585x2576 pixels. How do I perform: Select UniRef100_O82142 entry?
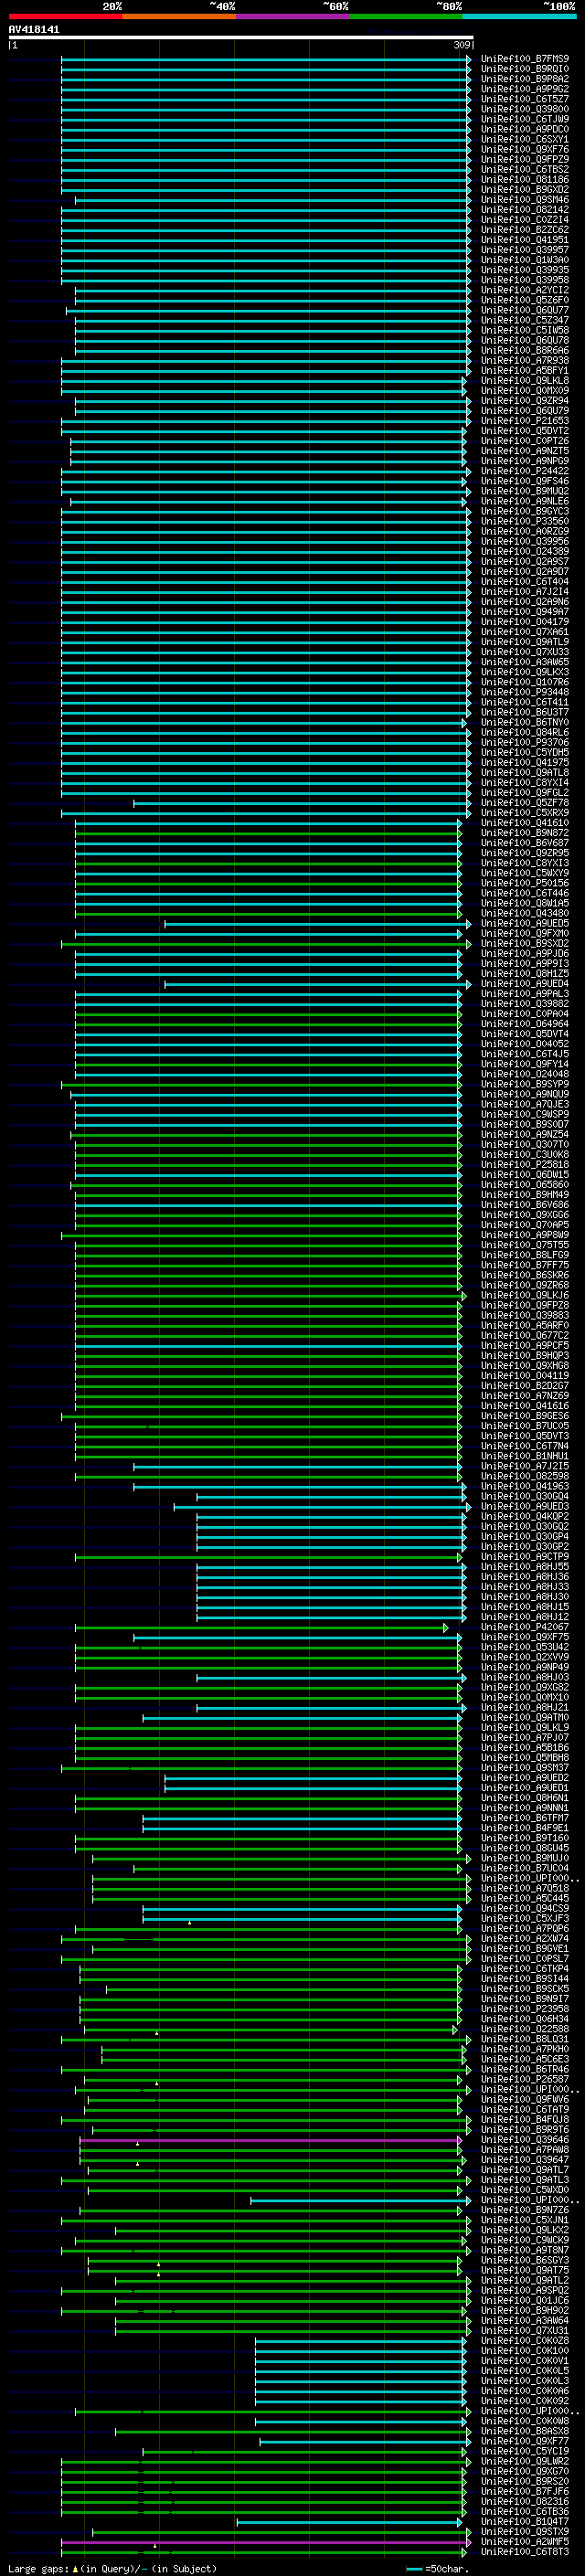525,210
